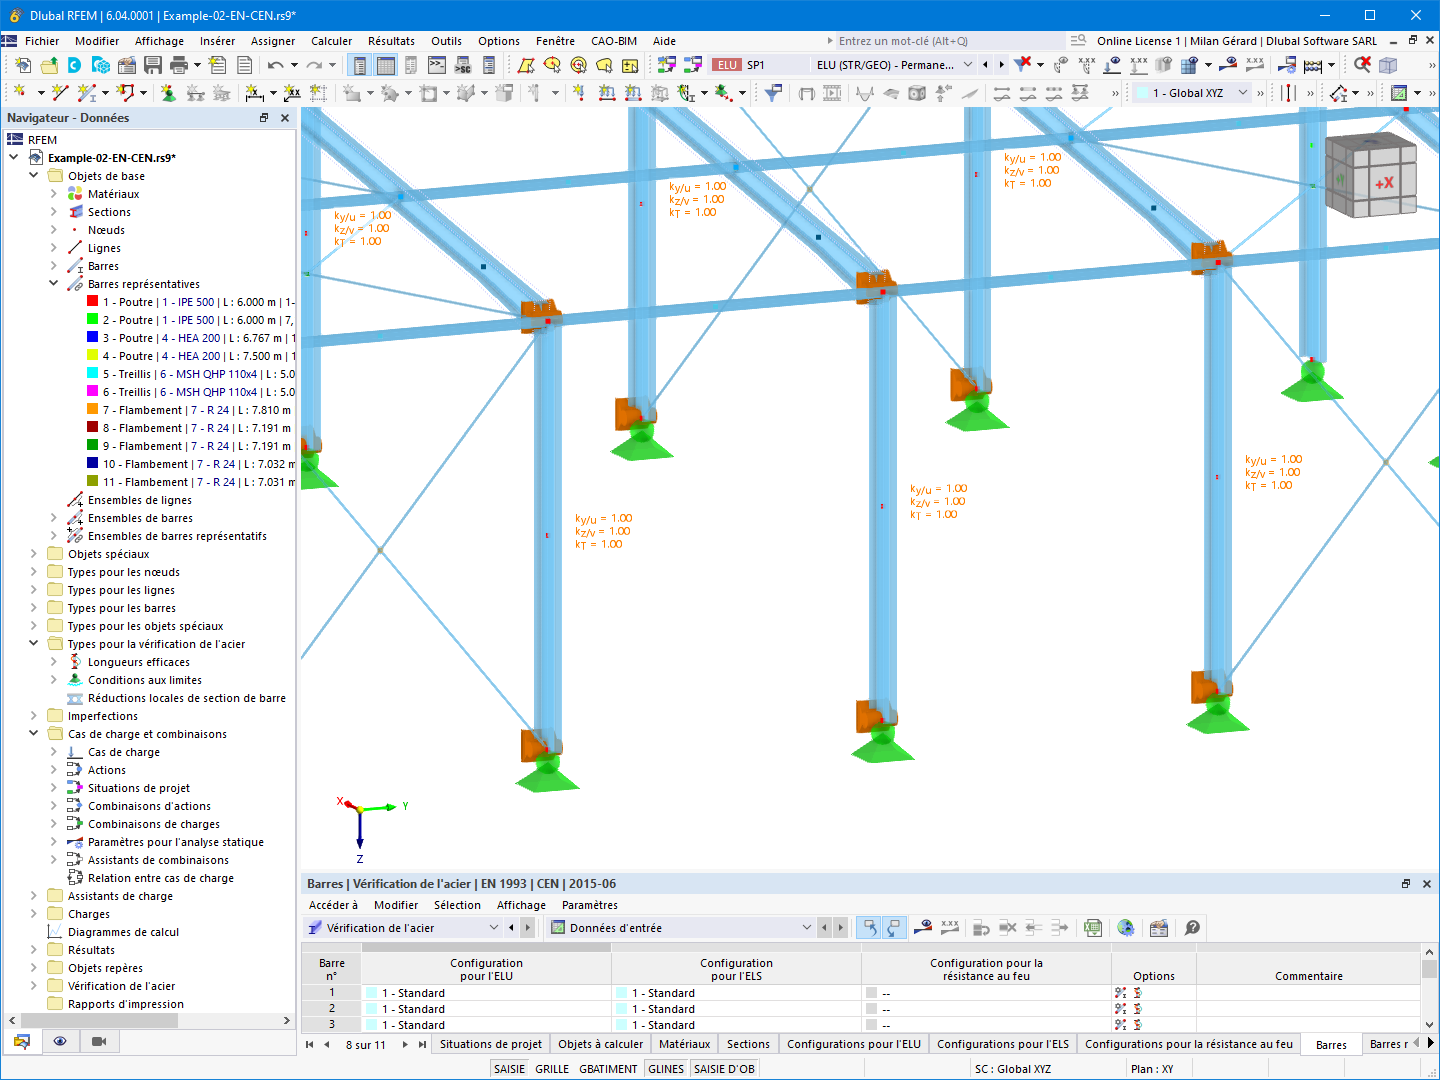Save the model with the floppy disk icon
This screenshot has width=1440, height=1080.
tap(153, 65)
